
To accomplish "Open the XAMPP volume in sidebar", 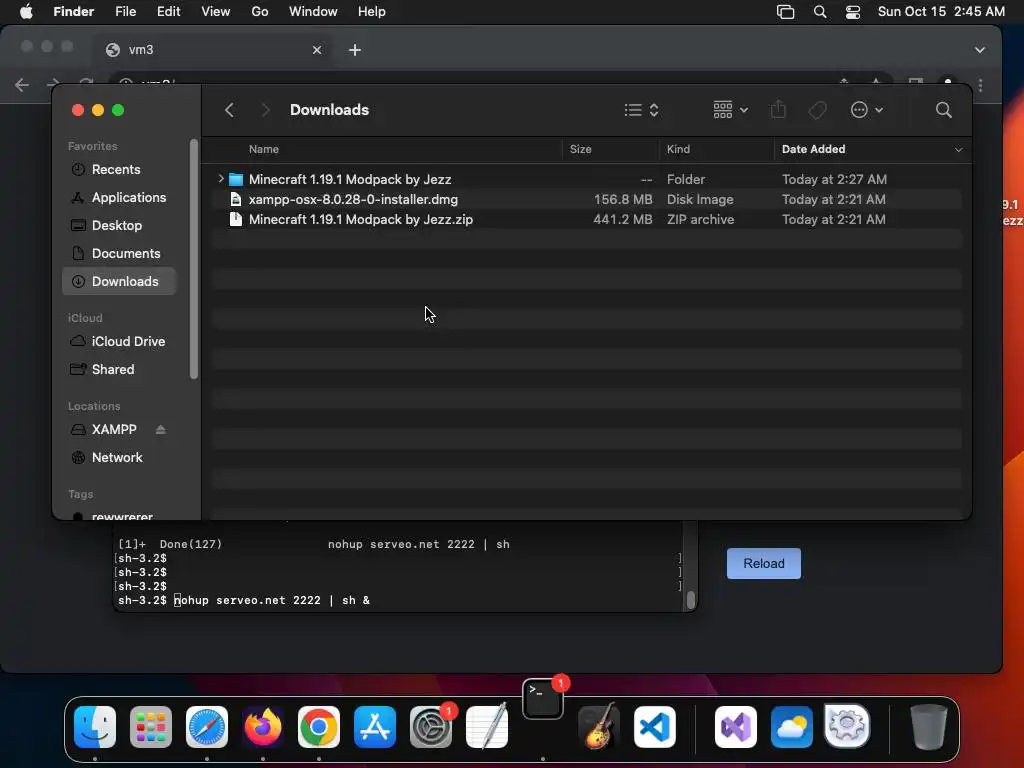I will coord(114,430).
